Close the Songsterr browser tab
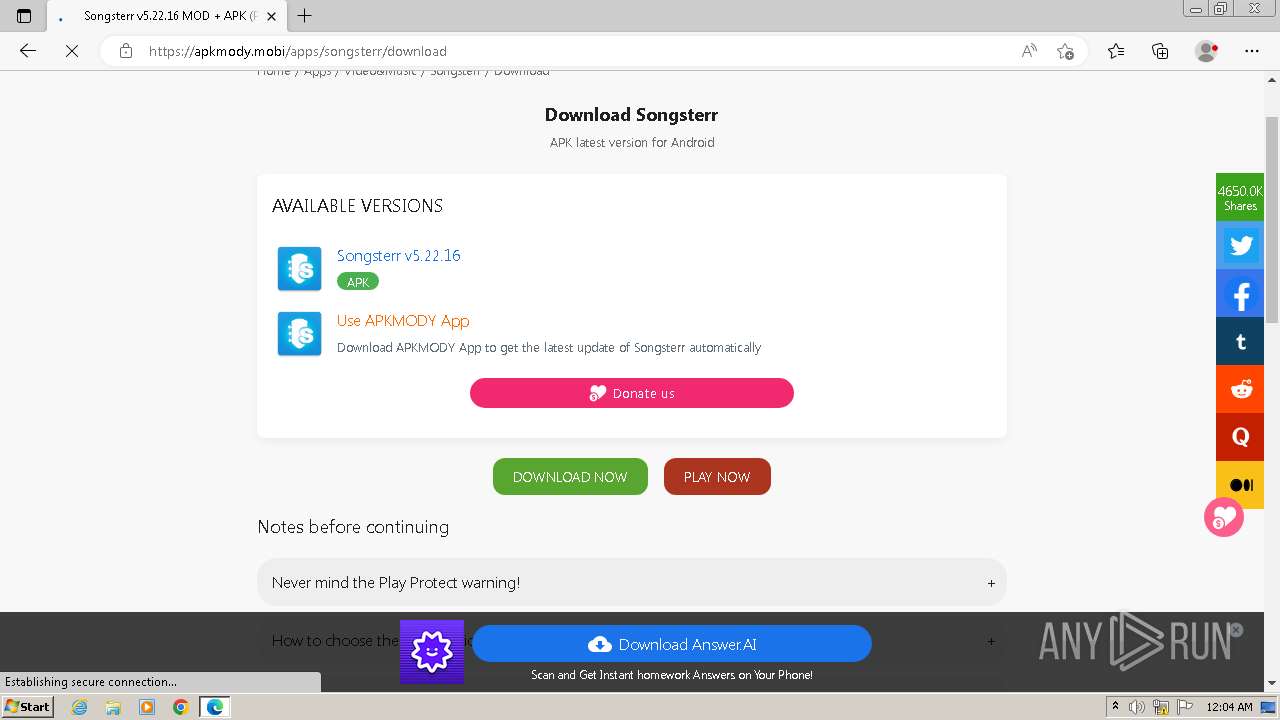 point(271,16)
